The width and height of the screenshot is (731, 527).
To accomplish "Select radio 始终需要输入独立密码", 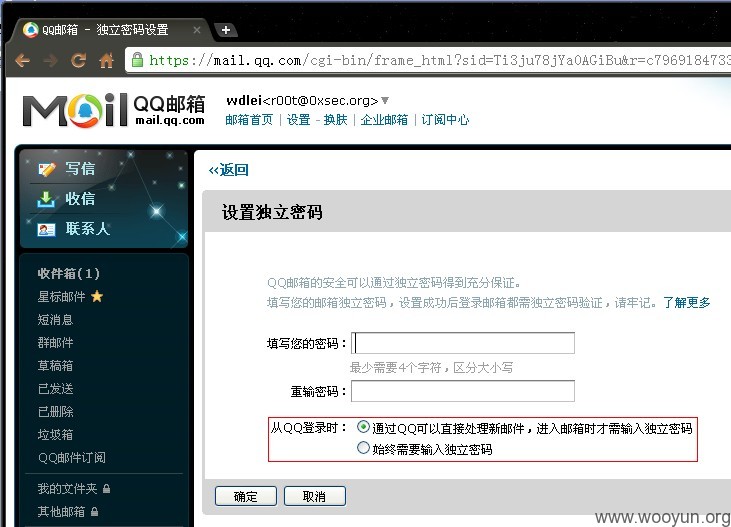I will point(363,448).
